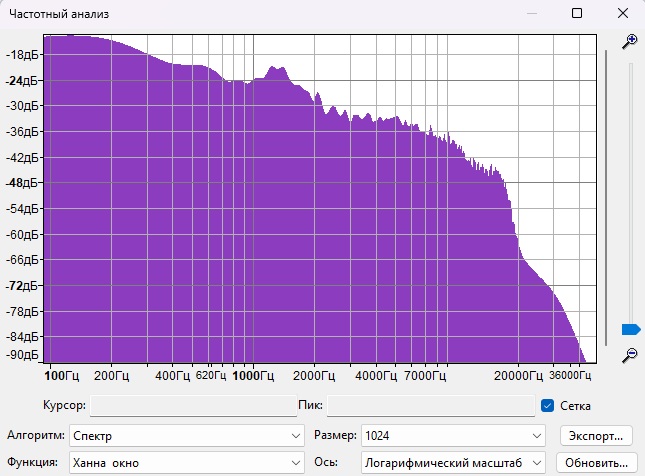
Task: Open the Ось dropdown showing Логарифмический масштаб
Action: [x=453, y=463]
